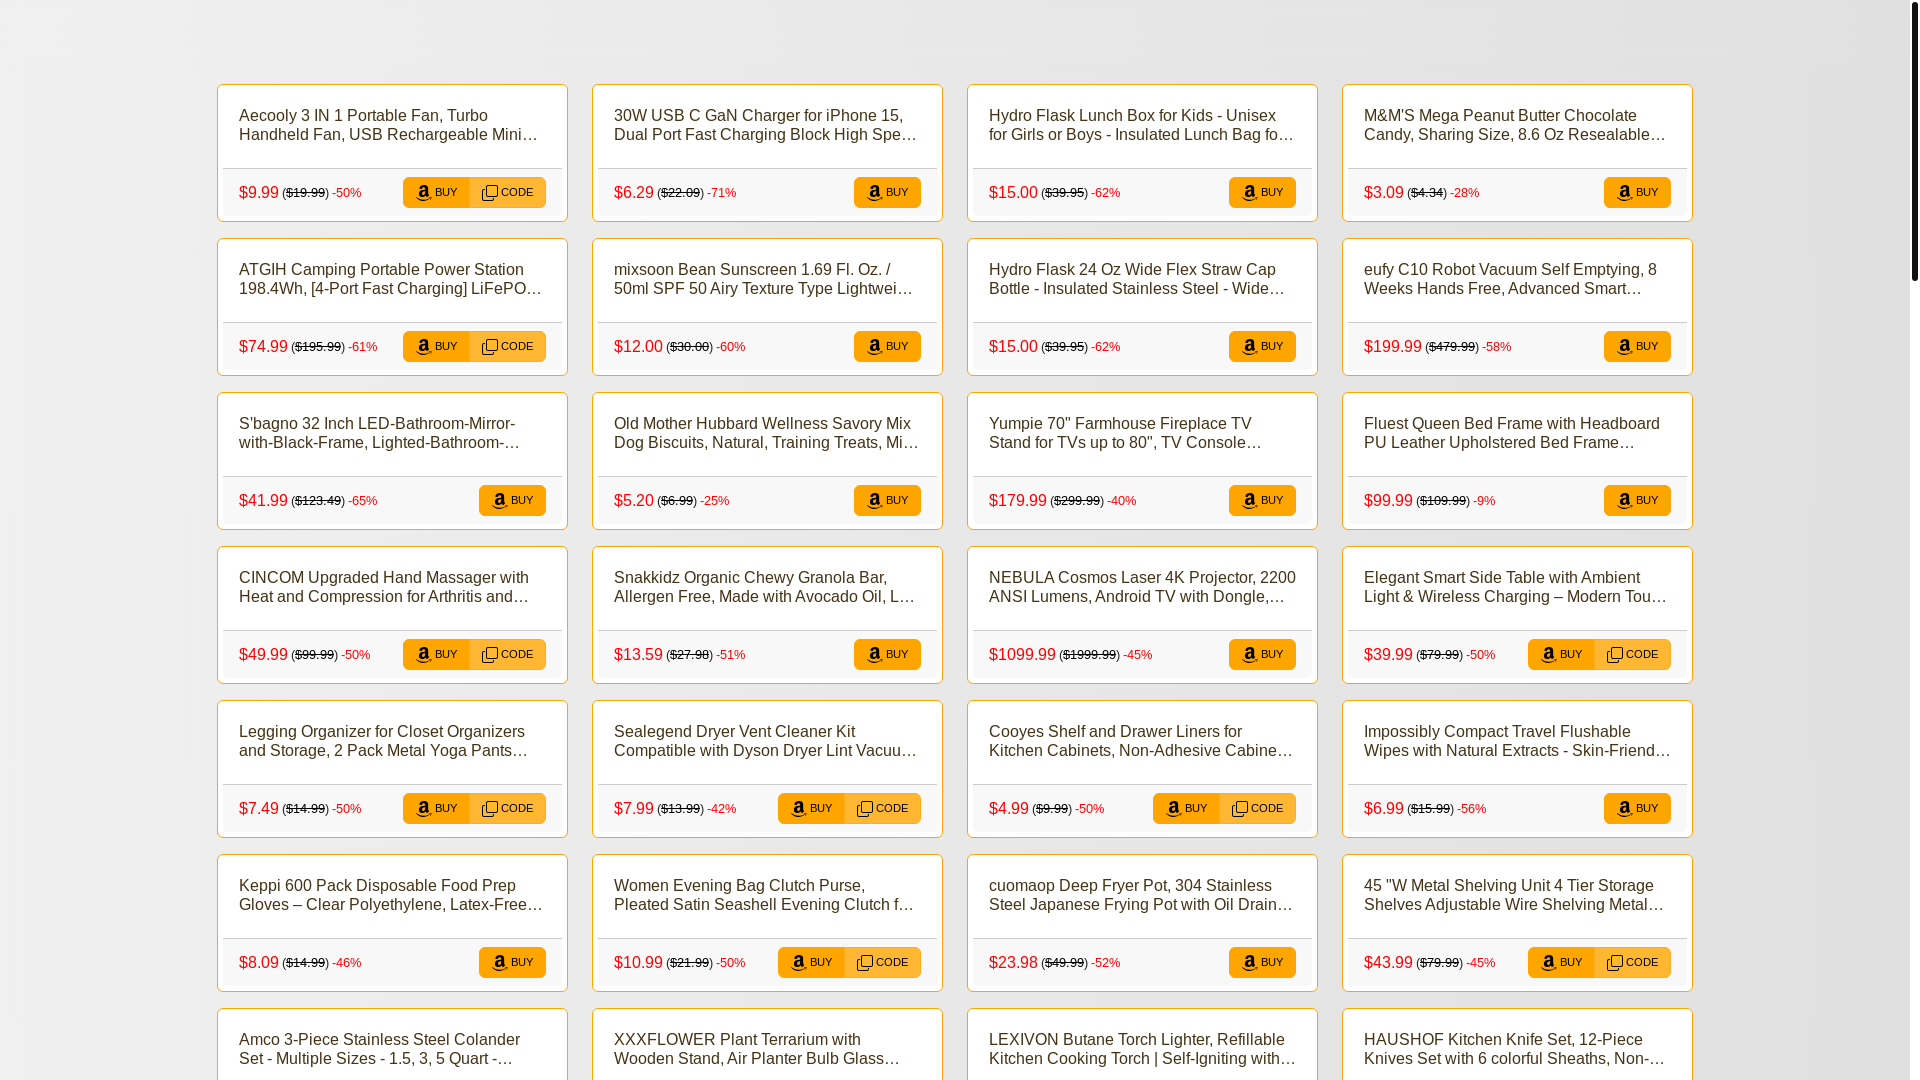
Task: Copy code for Sealegend Dryer Vent Cleaner
Action: click(x=883, y=809)
